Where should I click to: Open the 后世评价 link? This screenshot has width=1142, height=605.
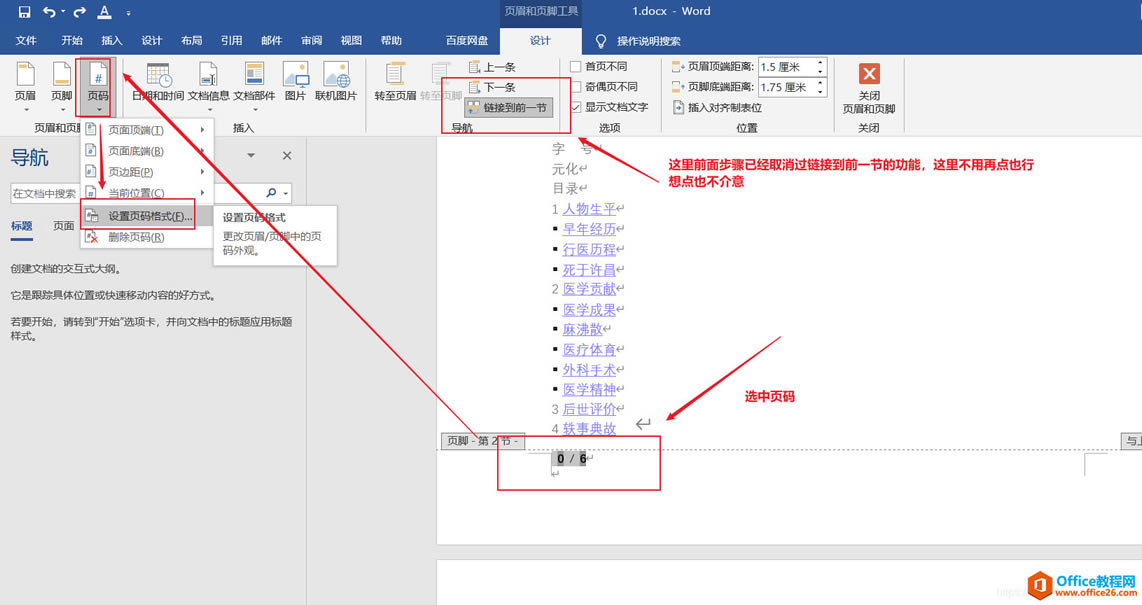[x=589, y=409]
